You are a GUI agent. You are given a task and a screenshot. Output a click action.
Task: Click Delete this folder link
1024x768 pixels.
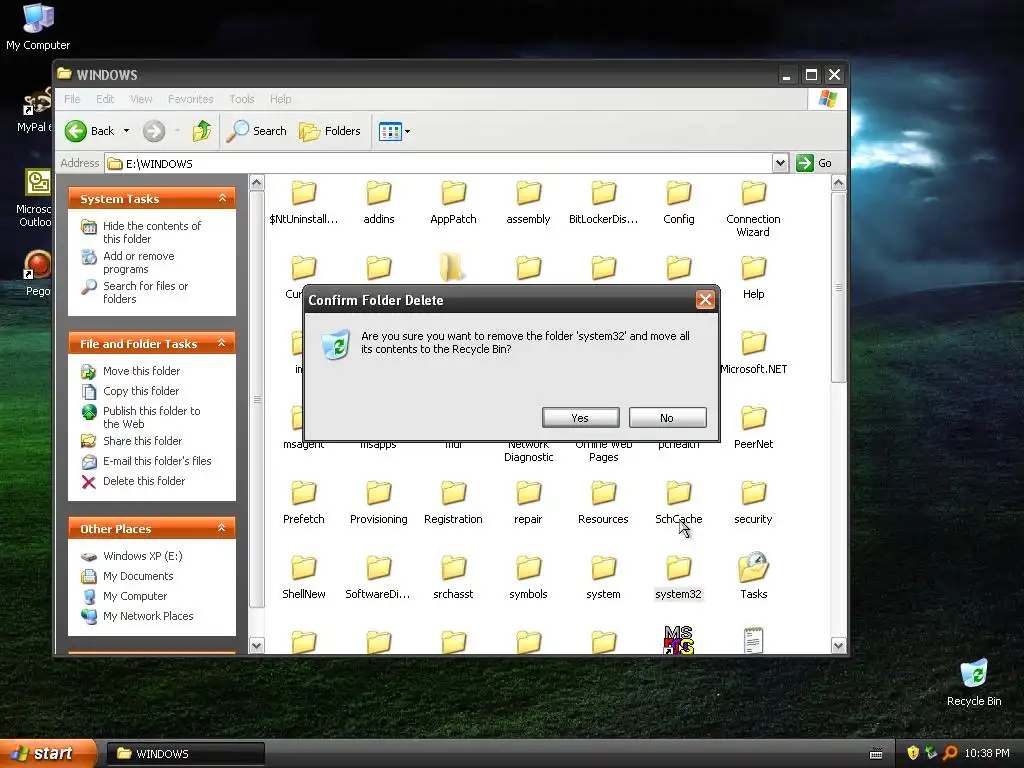144,481
